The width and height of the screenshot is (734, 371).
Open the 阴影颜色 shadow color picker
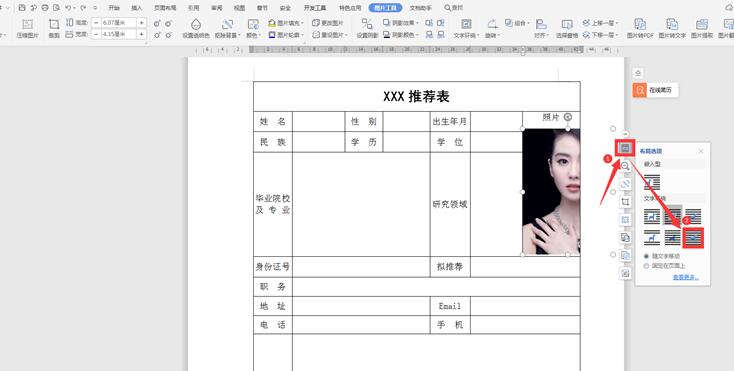(401, 35)
